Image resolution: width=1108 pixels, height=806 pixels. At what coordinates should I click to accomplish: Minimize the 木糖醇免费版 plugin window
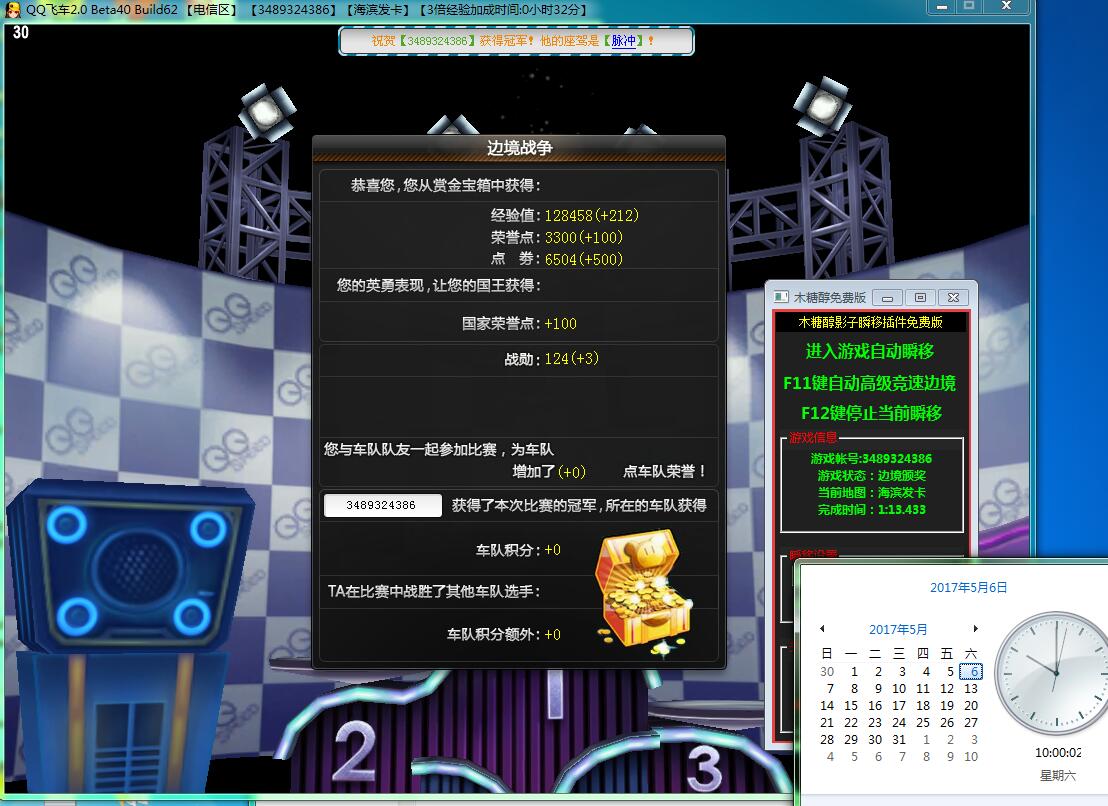888,297
